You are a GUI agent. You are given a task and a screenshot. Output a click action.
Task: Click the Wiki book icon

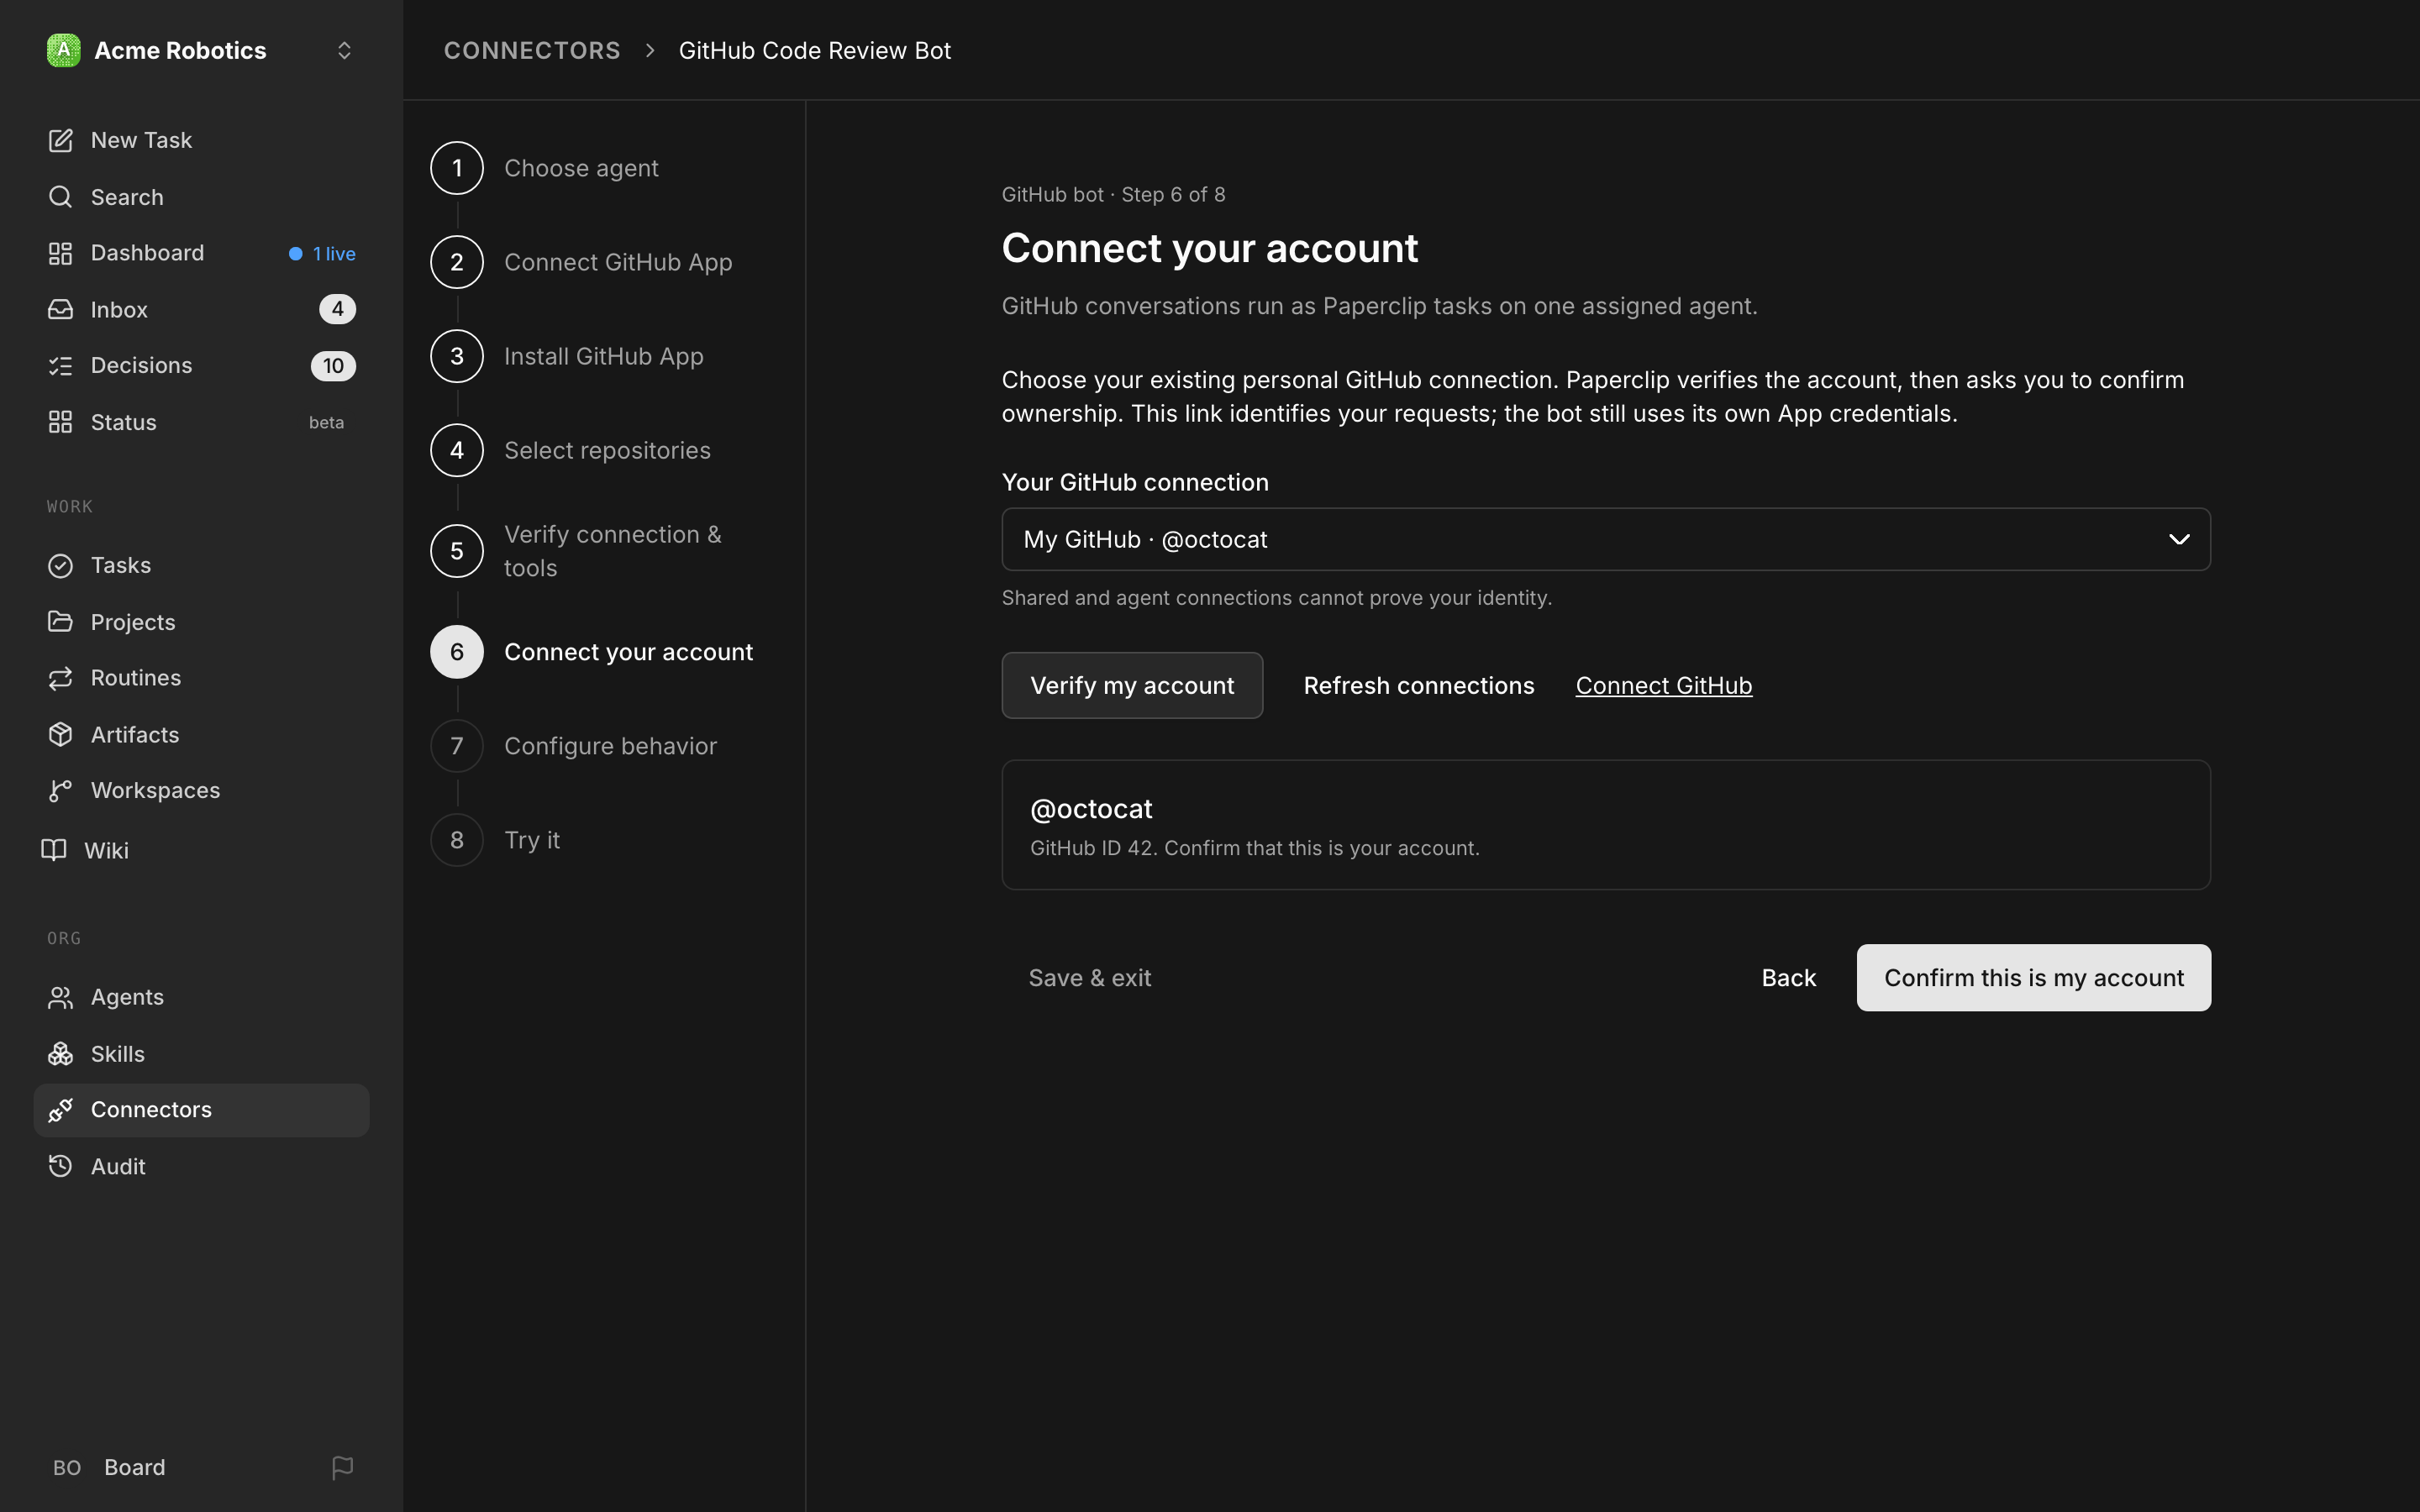coord(54,850)
